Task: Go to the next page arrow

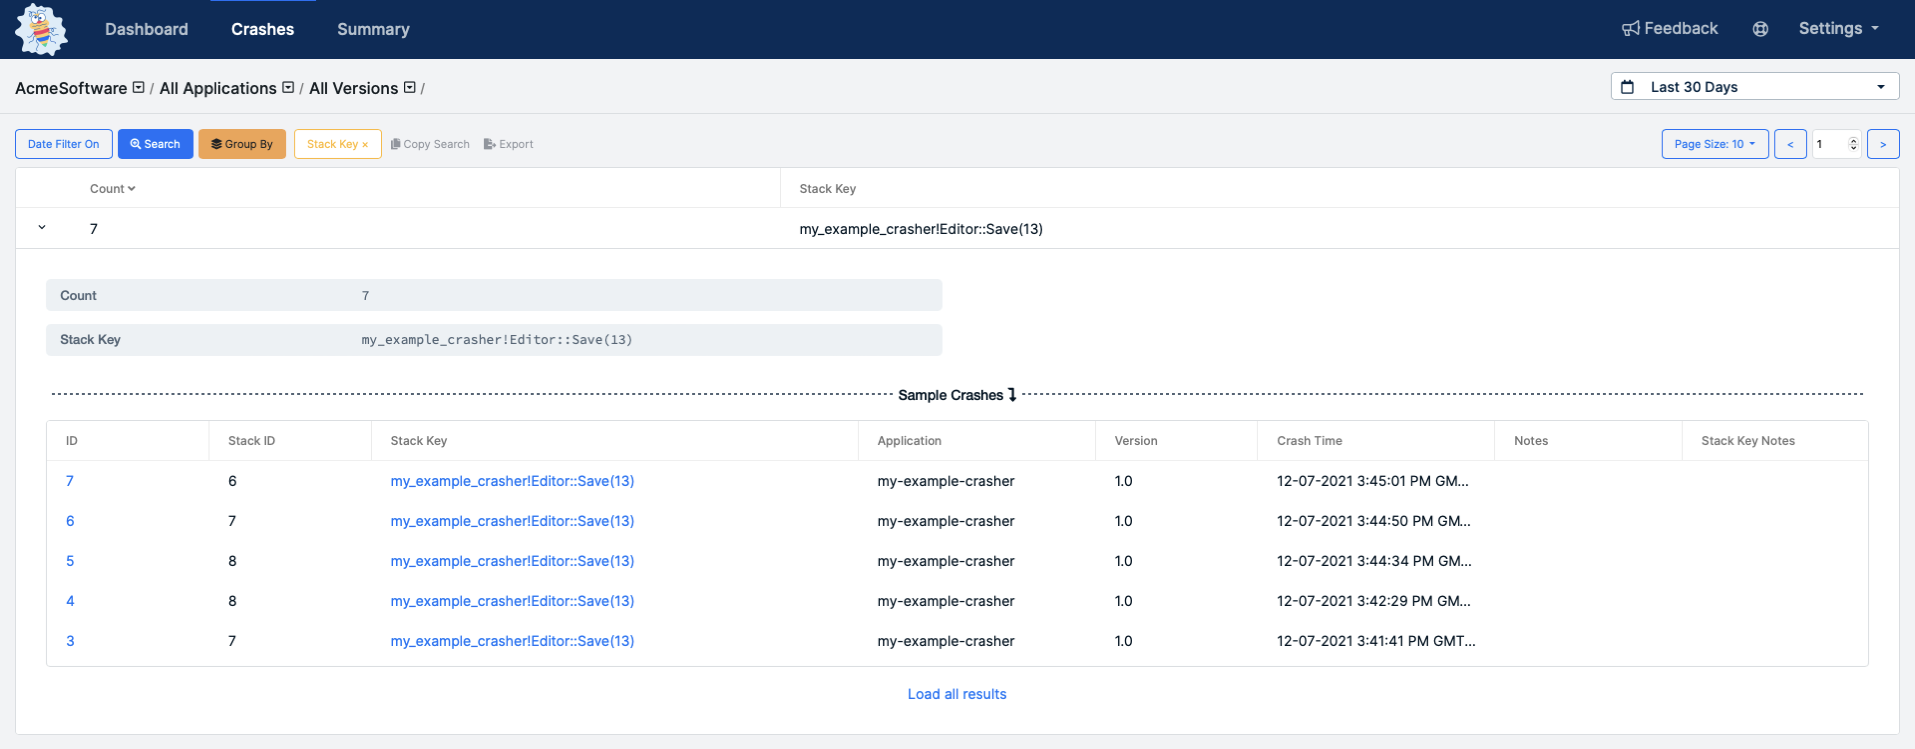Action: pos(1883,144)
